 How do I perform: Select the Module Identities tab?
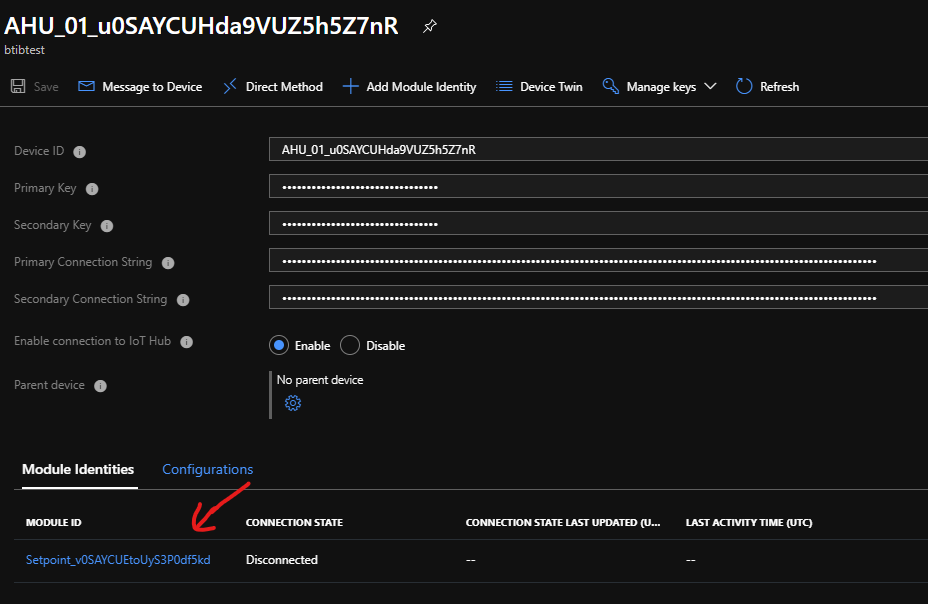click(78, 469)
